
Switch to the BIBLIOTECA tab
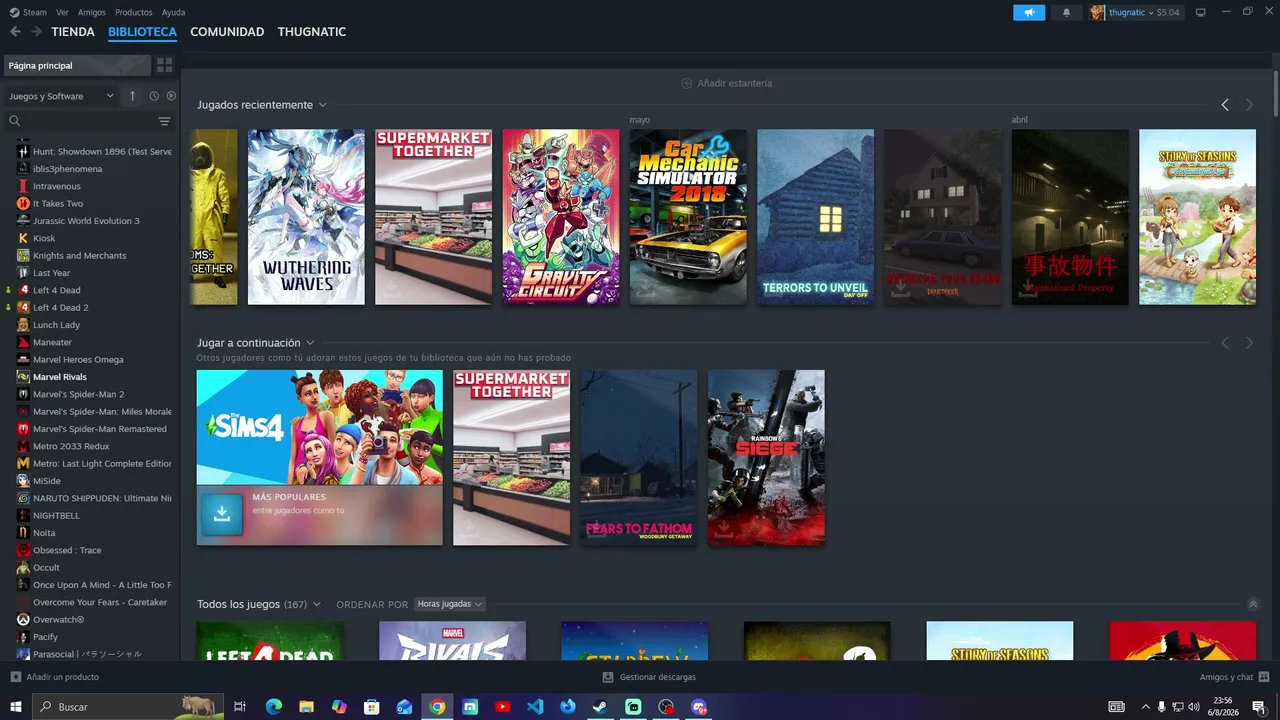(142, 32)
